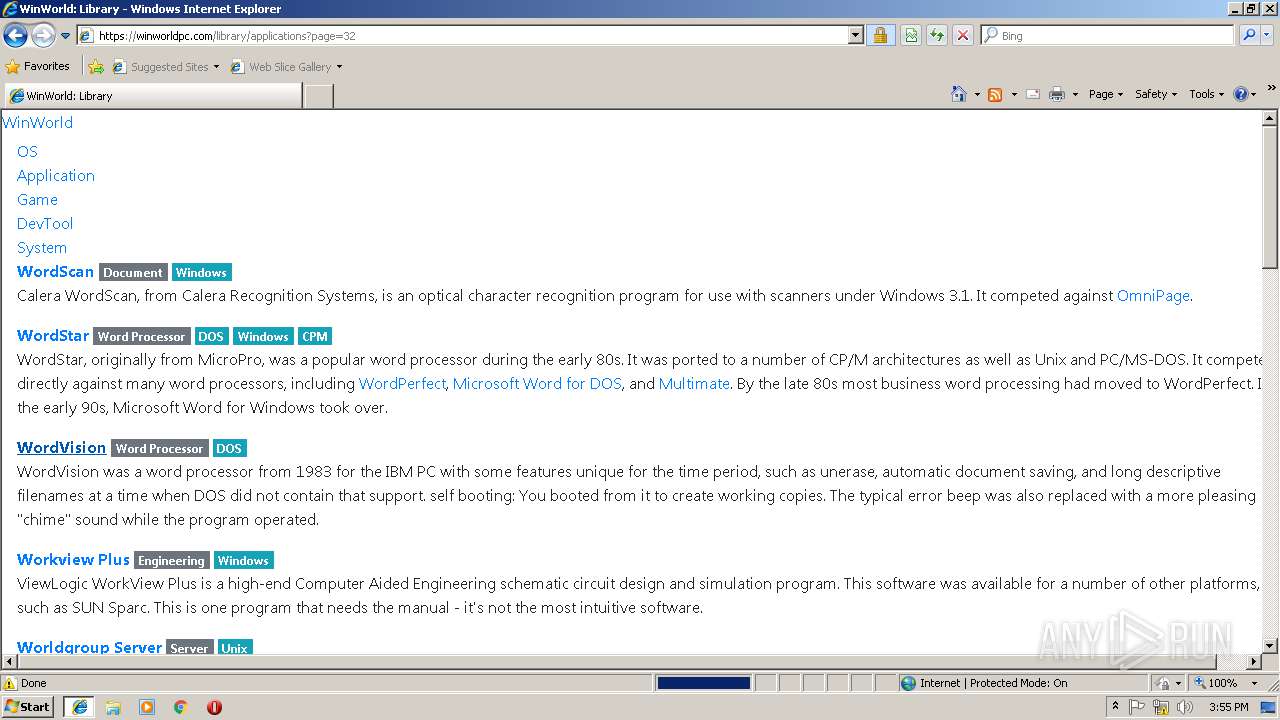The width and height of the screenshot is (1280, 720).
Task: Open the Windows Start button
Action: click(x=28, y=707)
